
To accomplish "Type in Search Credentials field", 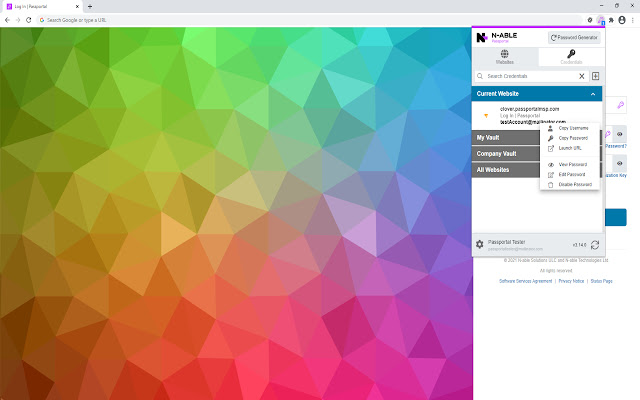I will (x=528, y=76).
